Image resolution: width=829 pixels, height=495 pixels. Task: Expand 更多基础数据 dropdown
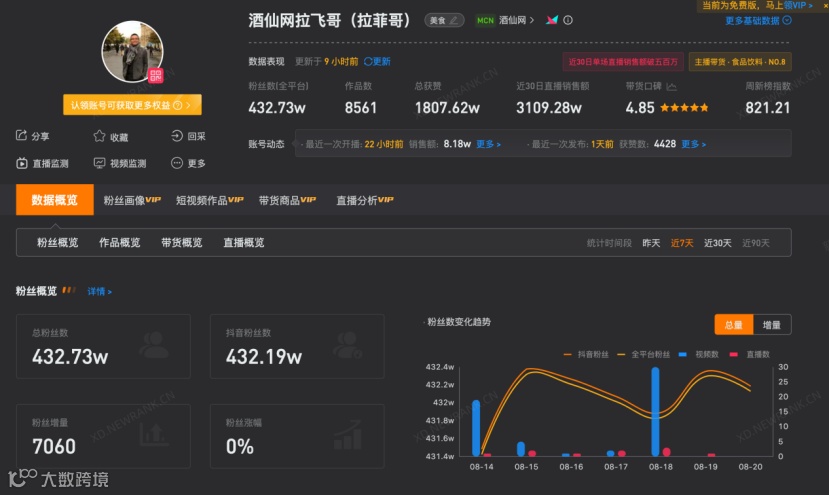point(758,21)
